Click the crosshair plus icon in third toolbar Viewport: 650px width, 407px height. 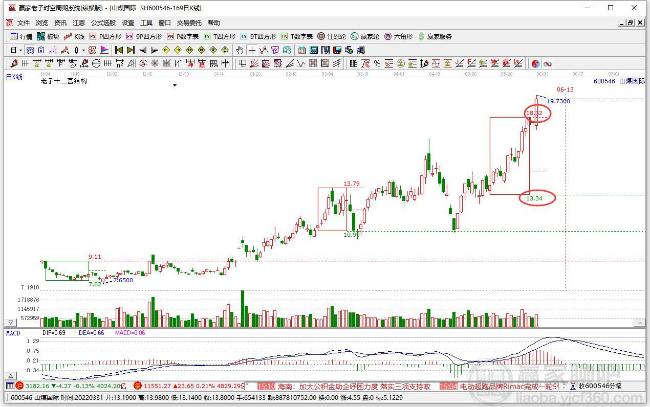(225, 64)
